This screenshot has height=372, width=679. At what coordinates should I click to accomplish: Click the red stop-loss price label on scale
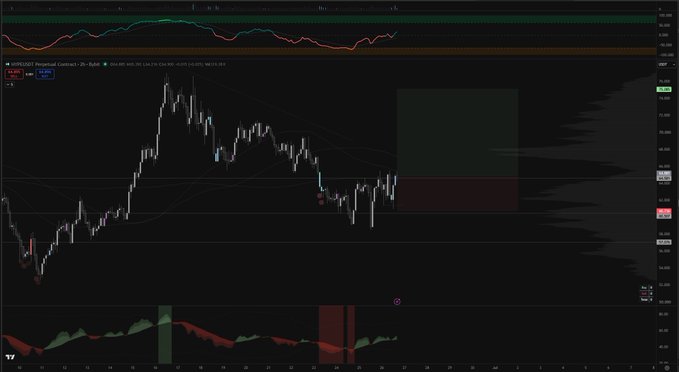point(664,211)
